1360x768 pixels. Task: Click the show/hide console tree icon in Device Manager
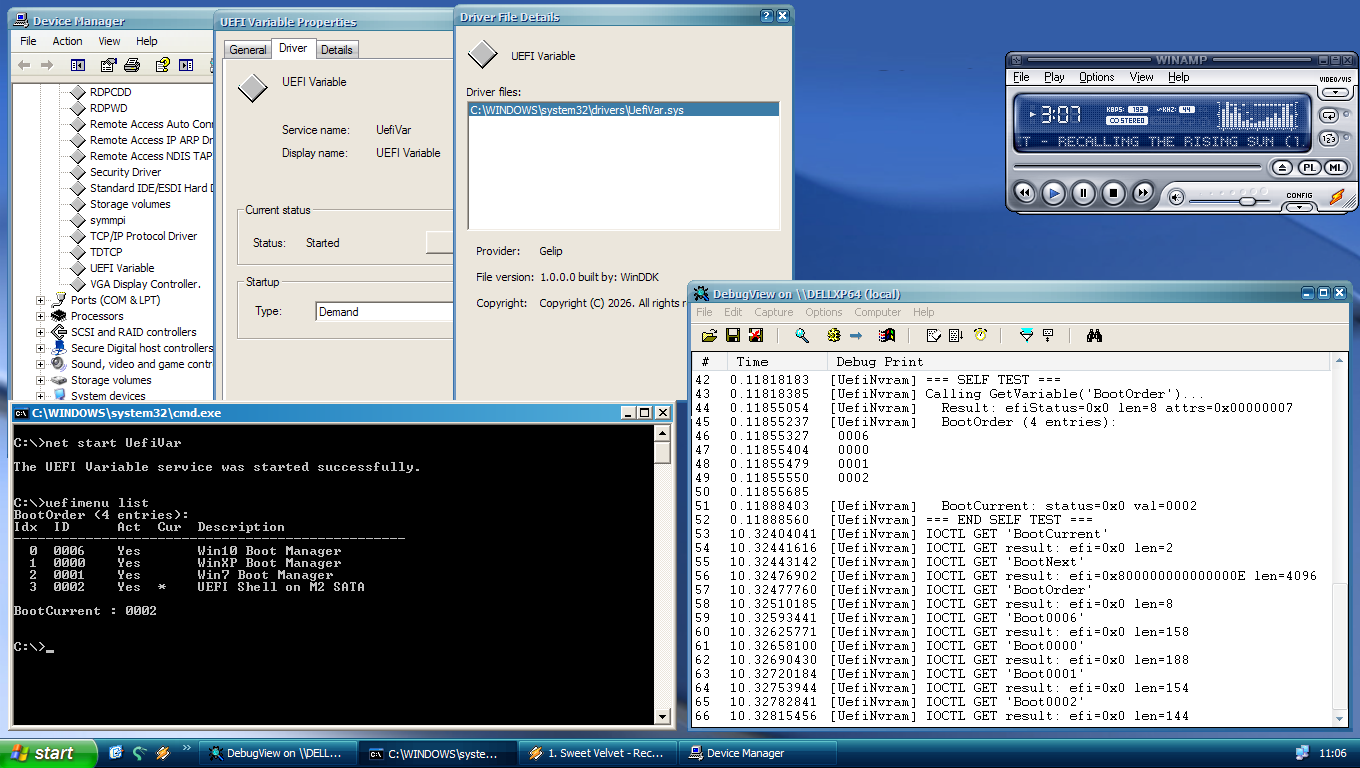78,65
